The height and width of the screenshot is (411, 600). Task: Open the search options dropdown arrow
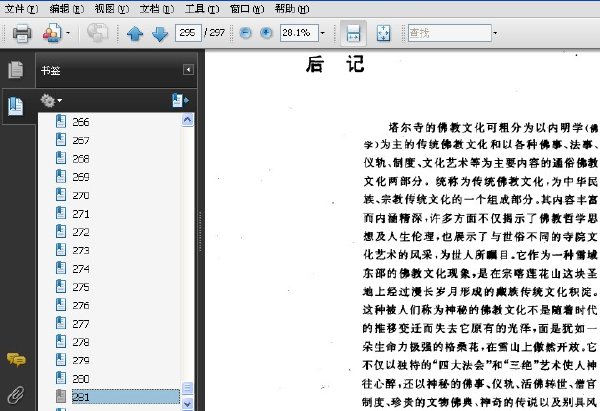point(495,33)
